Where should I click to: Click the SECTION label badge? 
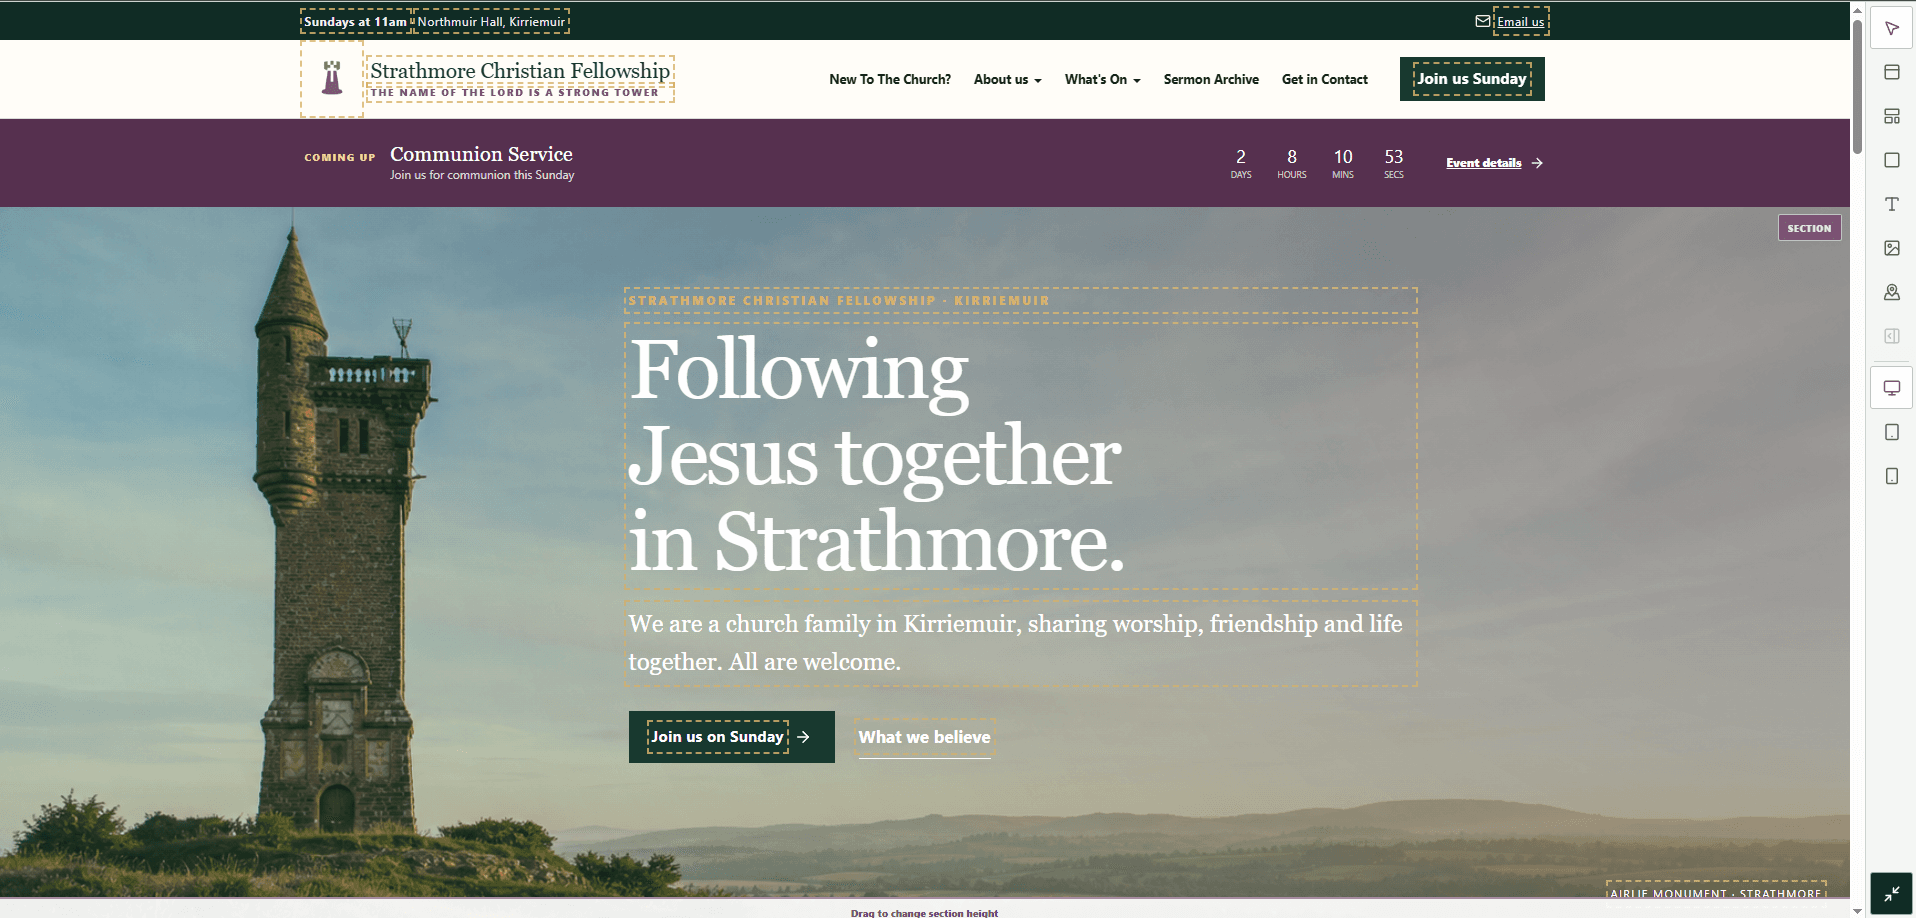point(1809,228)
